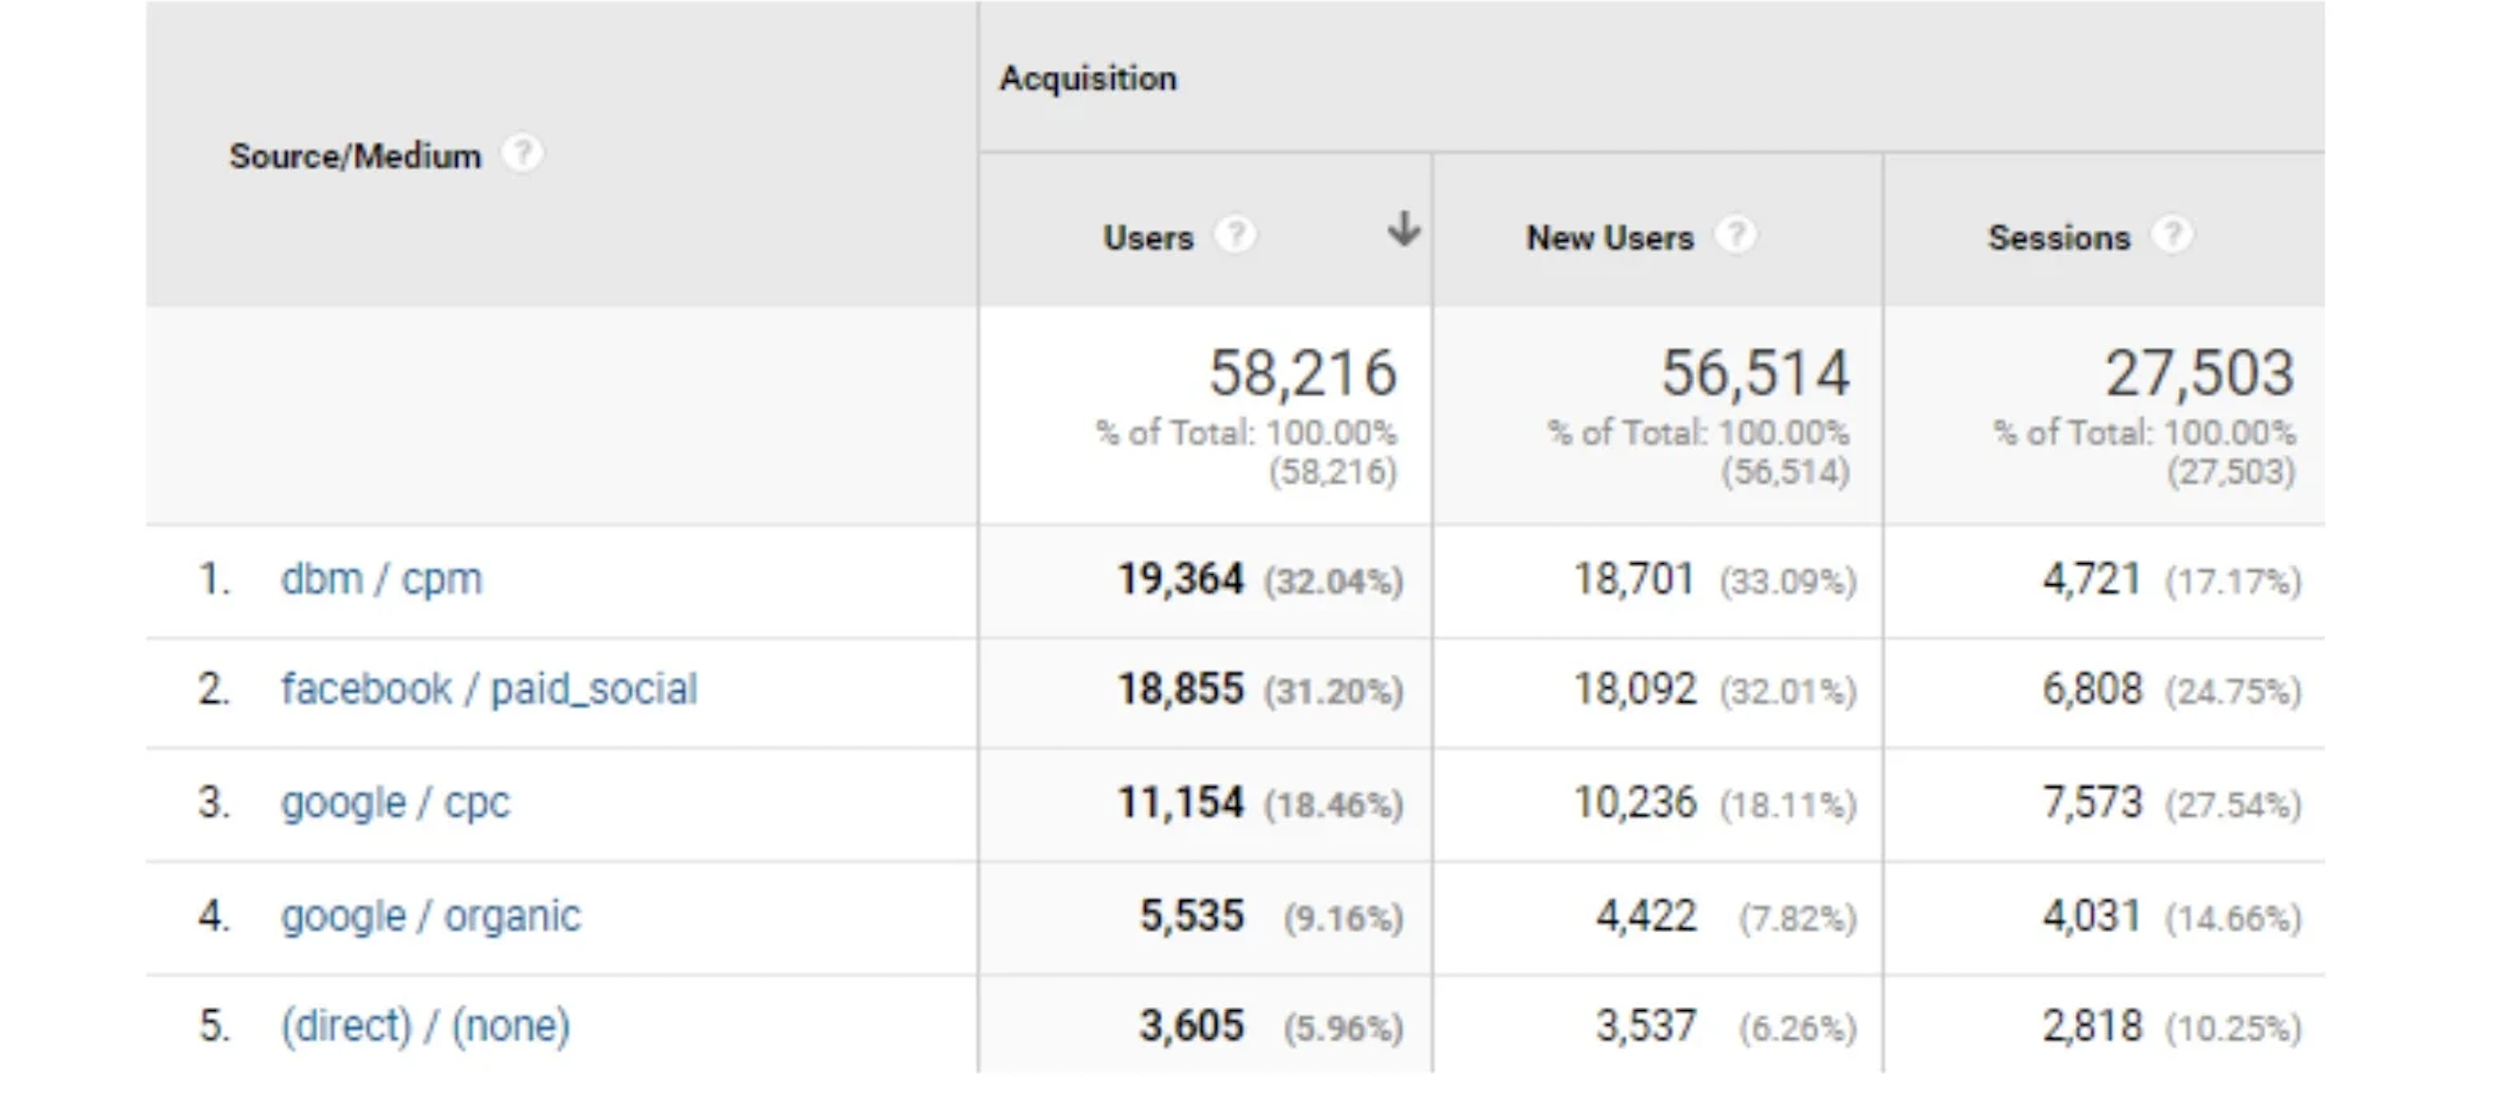Open facebook / paid_social source link
Viewport: 2512px width, 1094px height.
488,689
